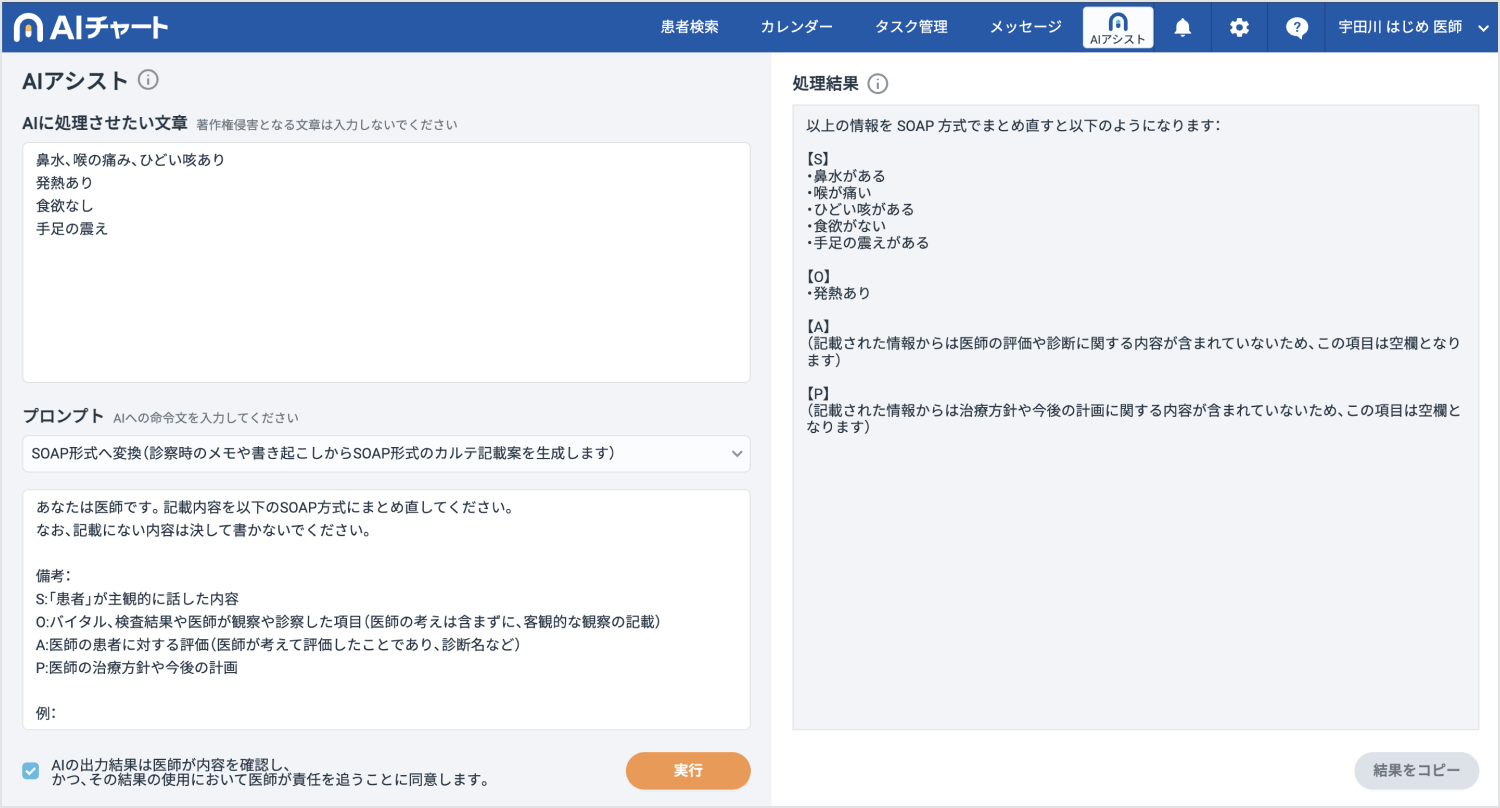This screenshot has width=1500, height=808.
Task: Click info icon next to AIアシスト heading
Action: point(148,80)
